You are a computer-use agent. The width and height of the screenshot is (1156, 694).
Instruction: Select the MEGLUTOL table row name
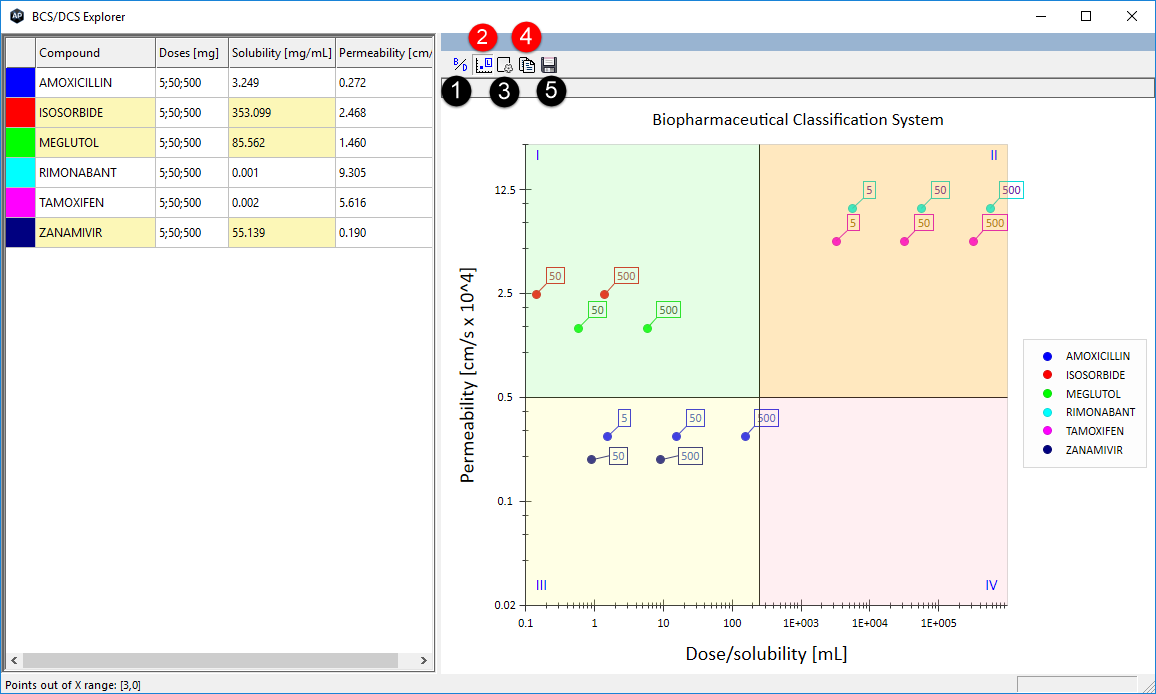(95, 142)
